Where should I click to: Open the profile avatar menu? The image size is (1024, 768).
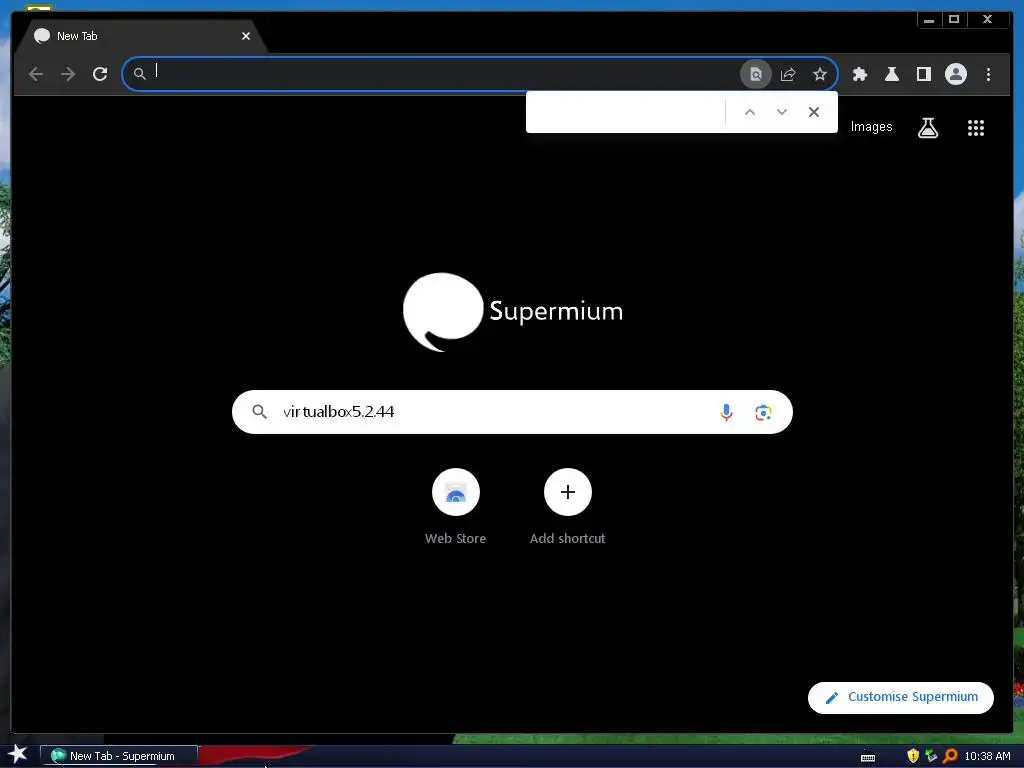[956, 74]
